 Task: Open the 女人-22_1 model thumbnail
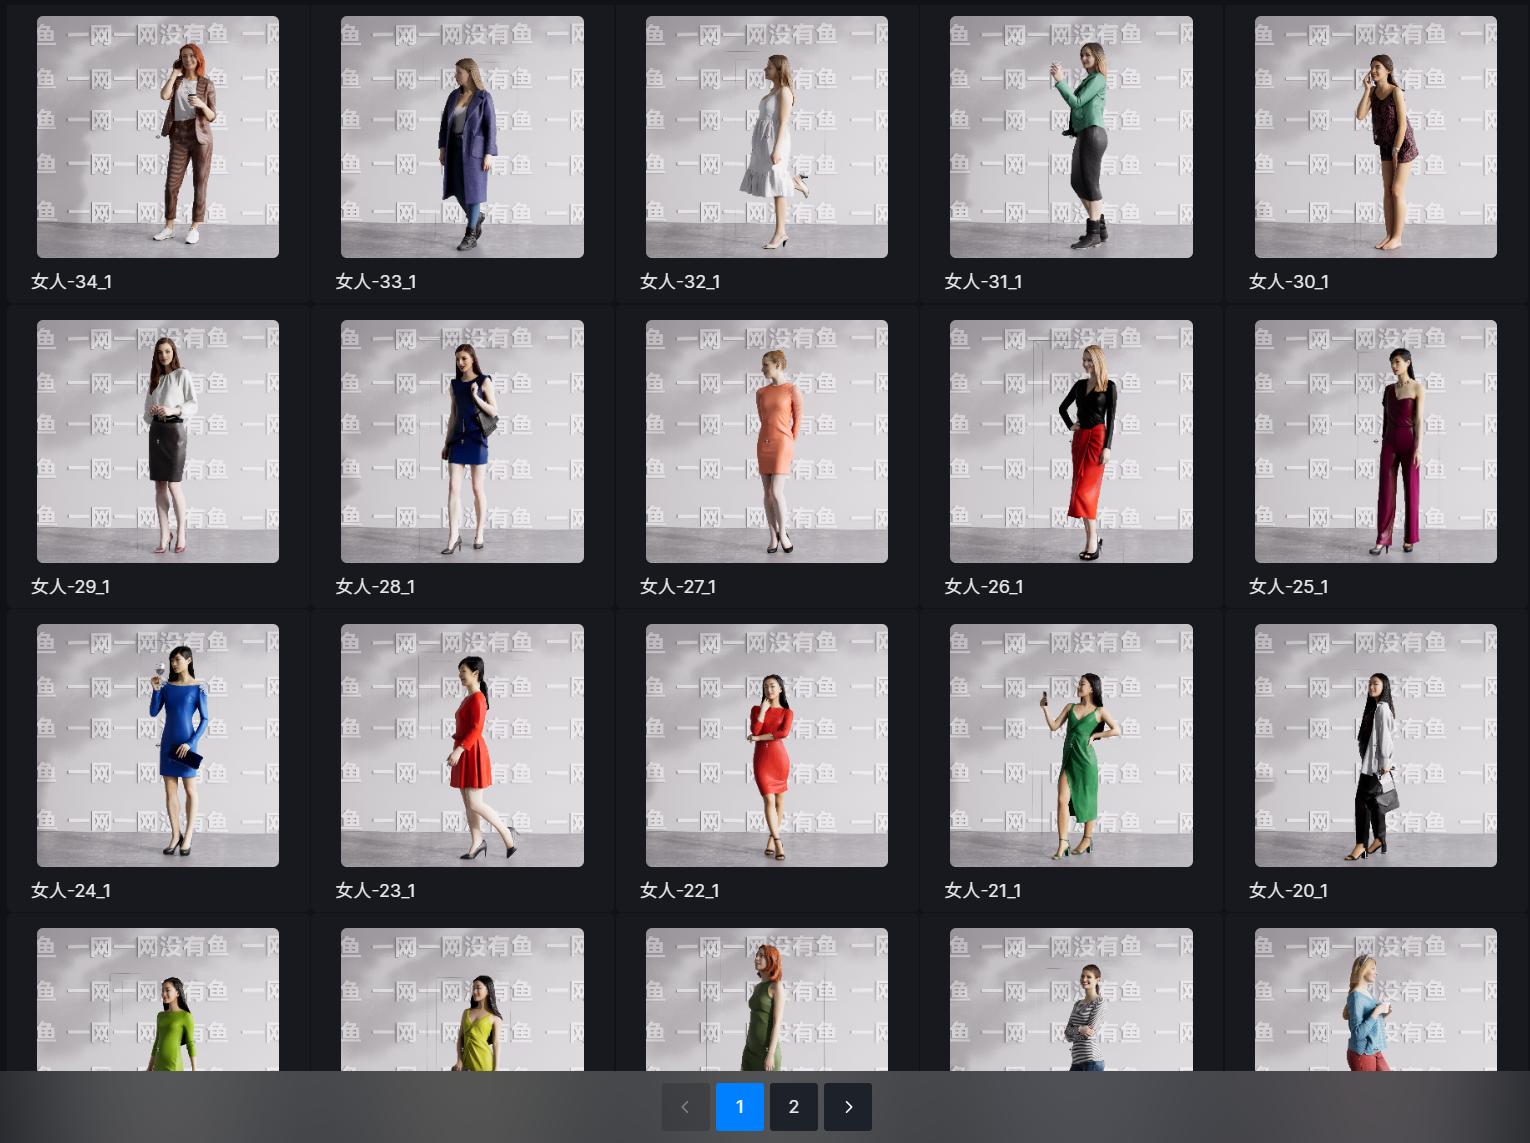point(767,745)
